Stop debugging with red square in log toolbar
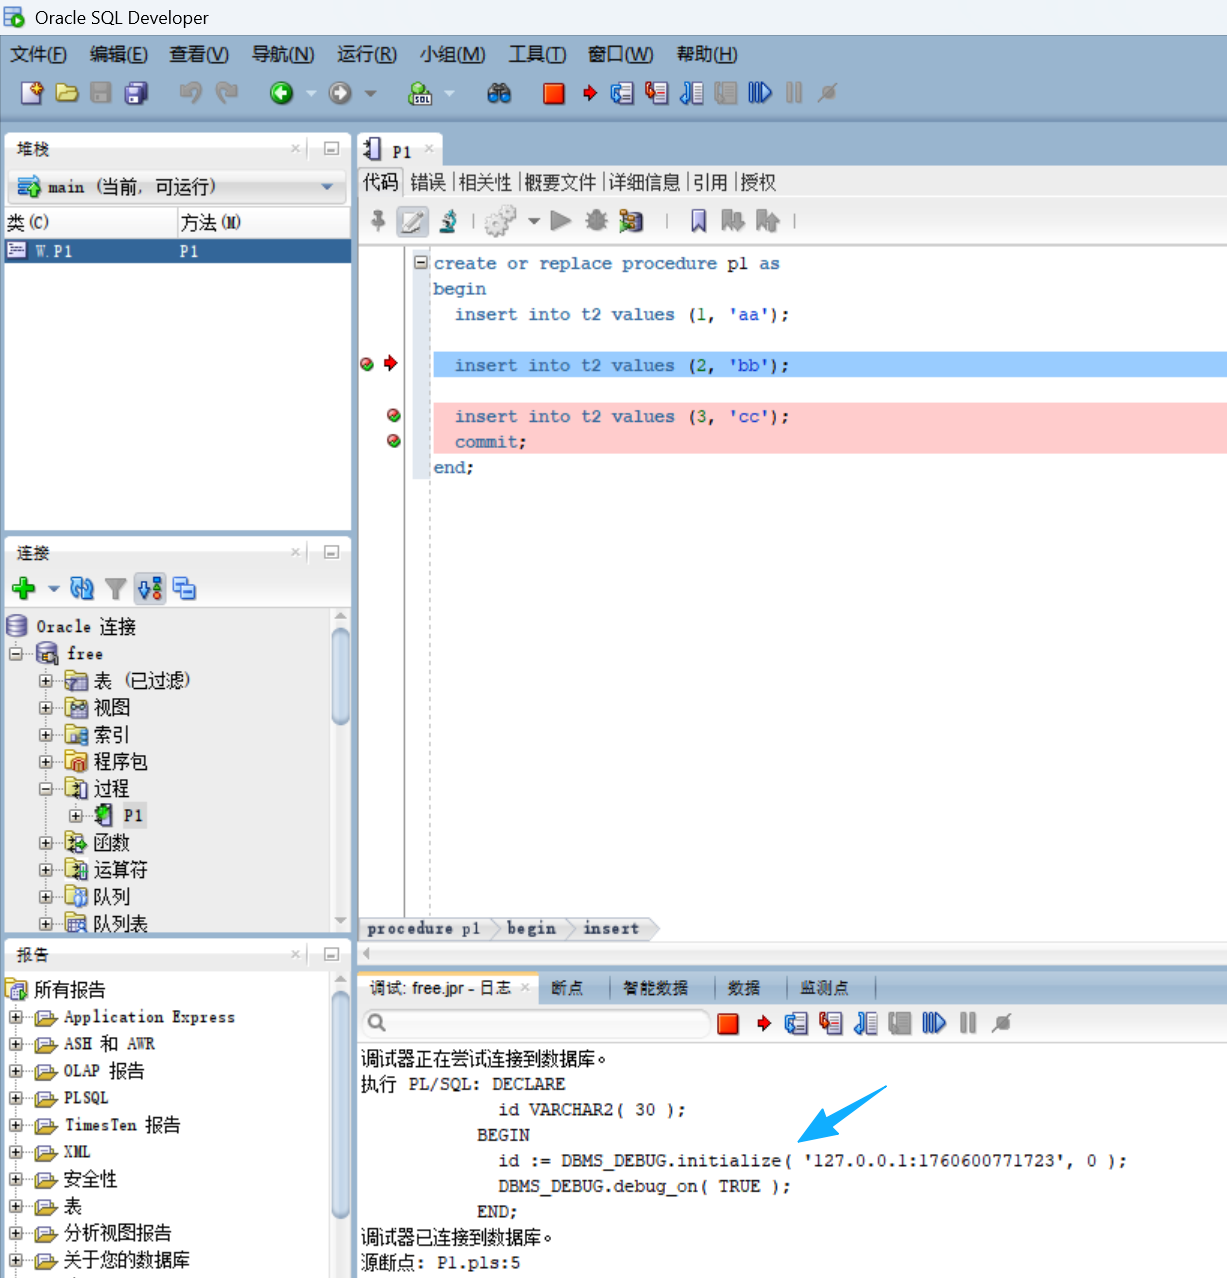 [x=728, y=1023]
